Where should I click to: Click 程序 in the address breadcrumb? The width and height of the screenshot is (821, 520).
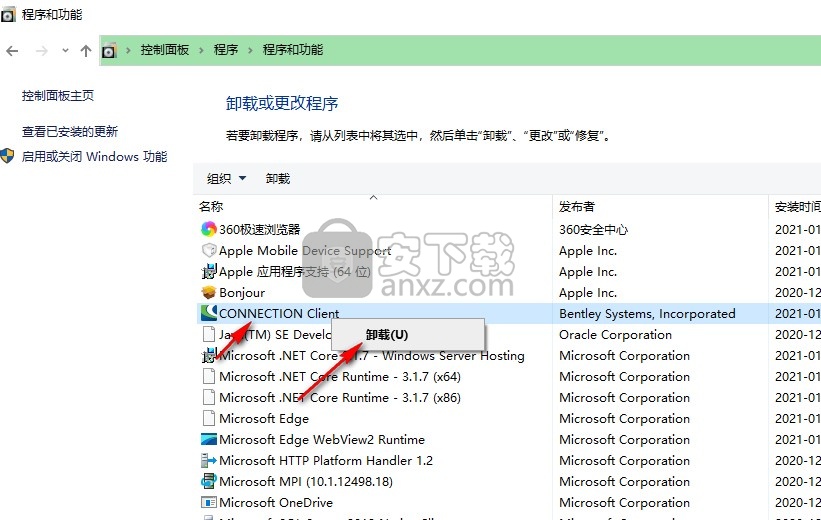click(226, 50)
